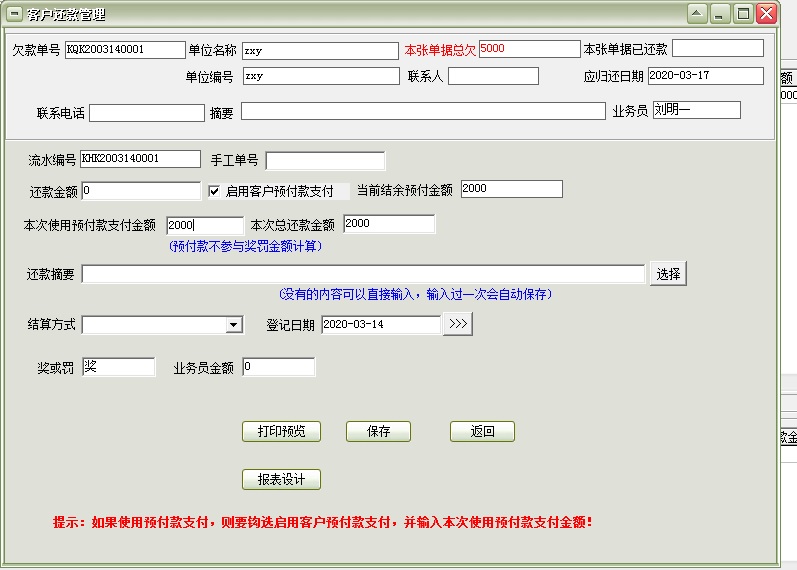This screenshot has width=797, height=570.
Task: Click the 业务员金额 input field
Action: point(278,368)
